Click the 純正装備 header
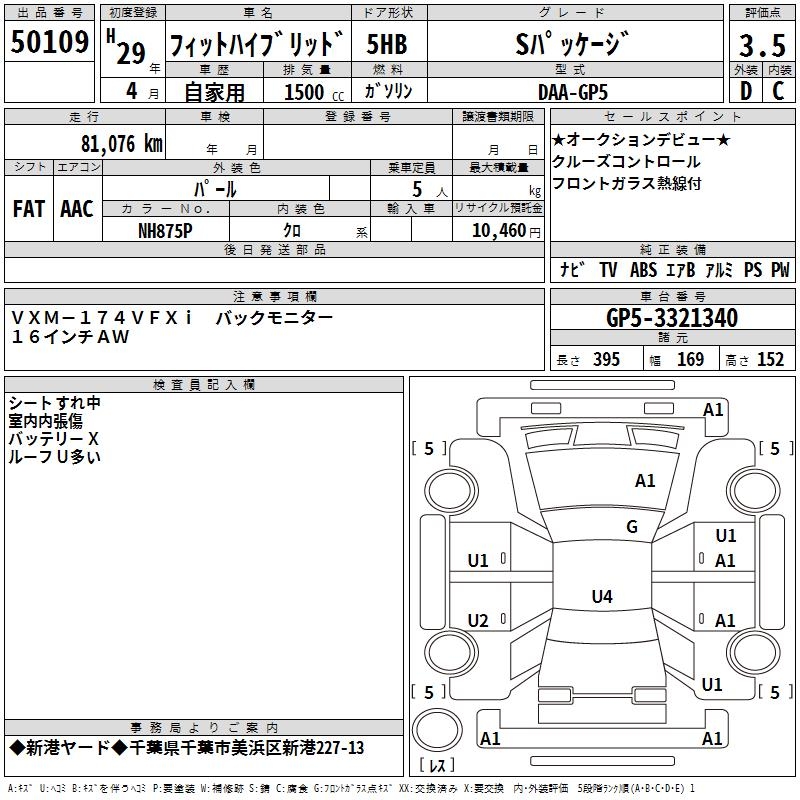The height and width of the screenshot is (800, 800). coord(672,249)
